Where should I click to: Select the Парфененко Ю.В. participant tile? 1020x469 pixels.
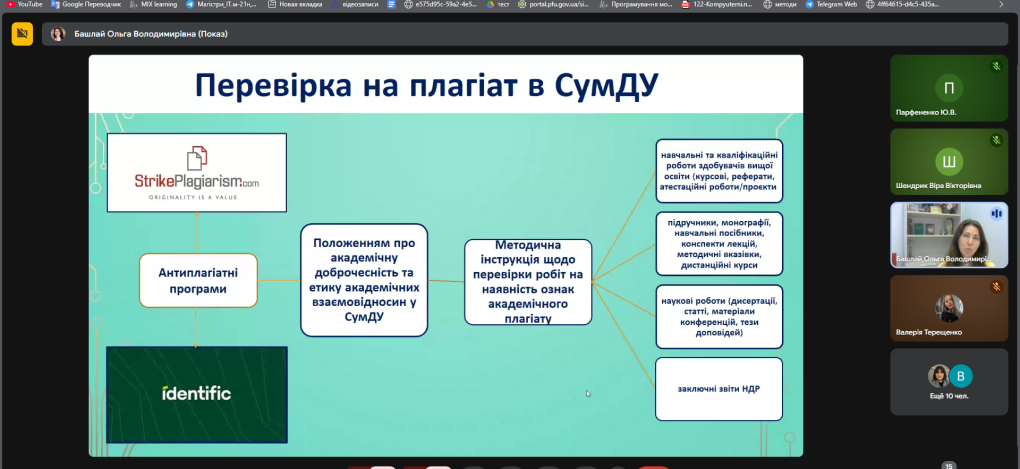(948, 91)
